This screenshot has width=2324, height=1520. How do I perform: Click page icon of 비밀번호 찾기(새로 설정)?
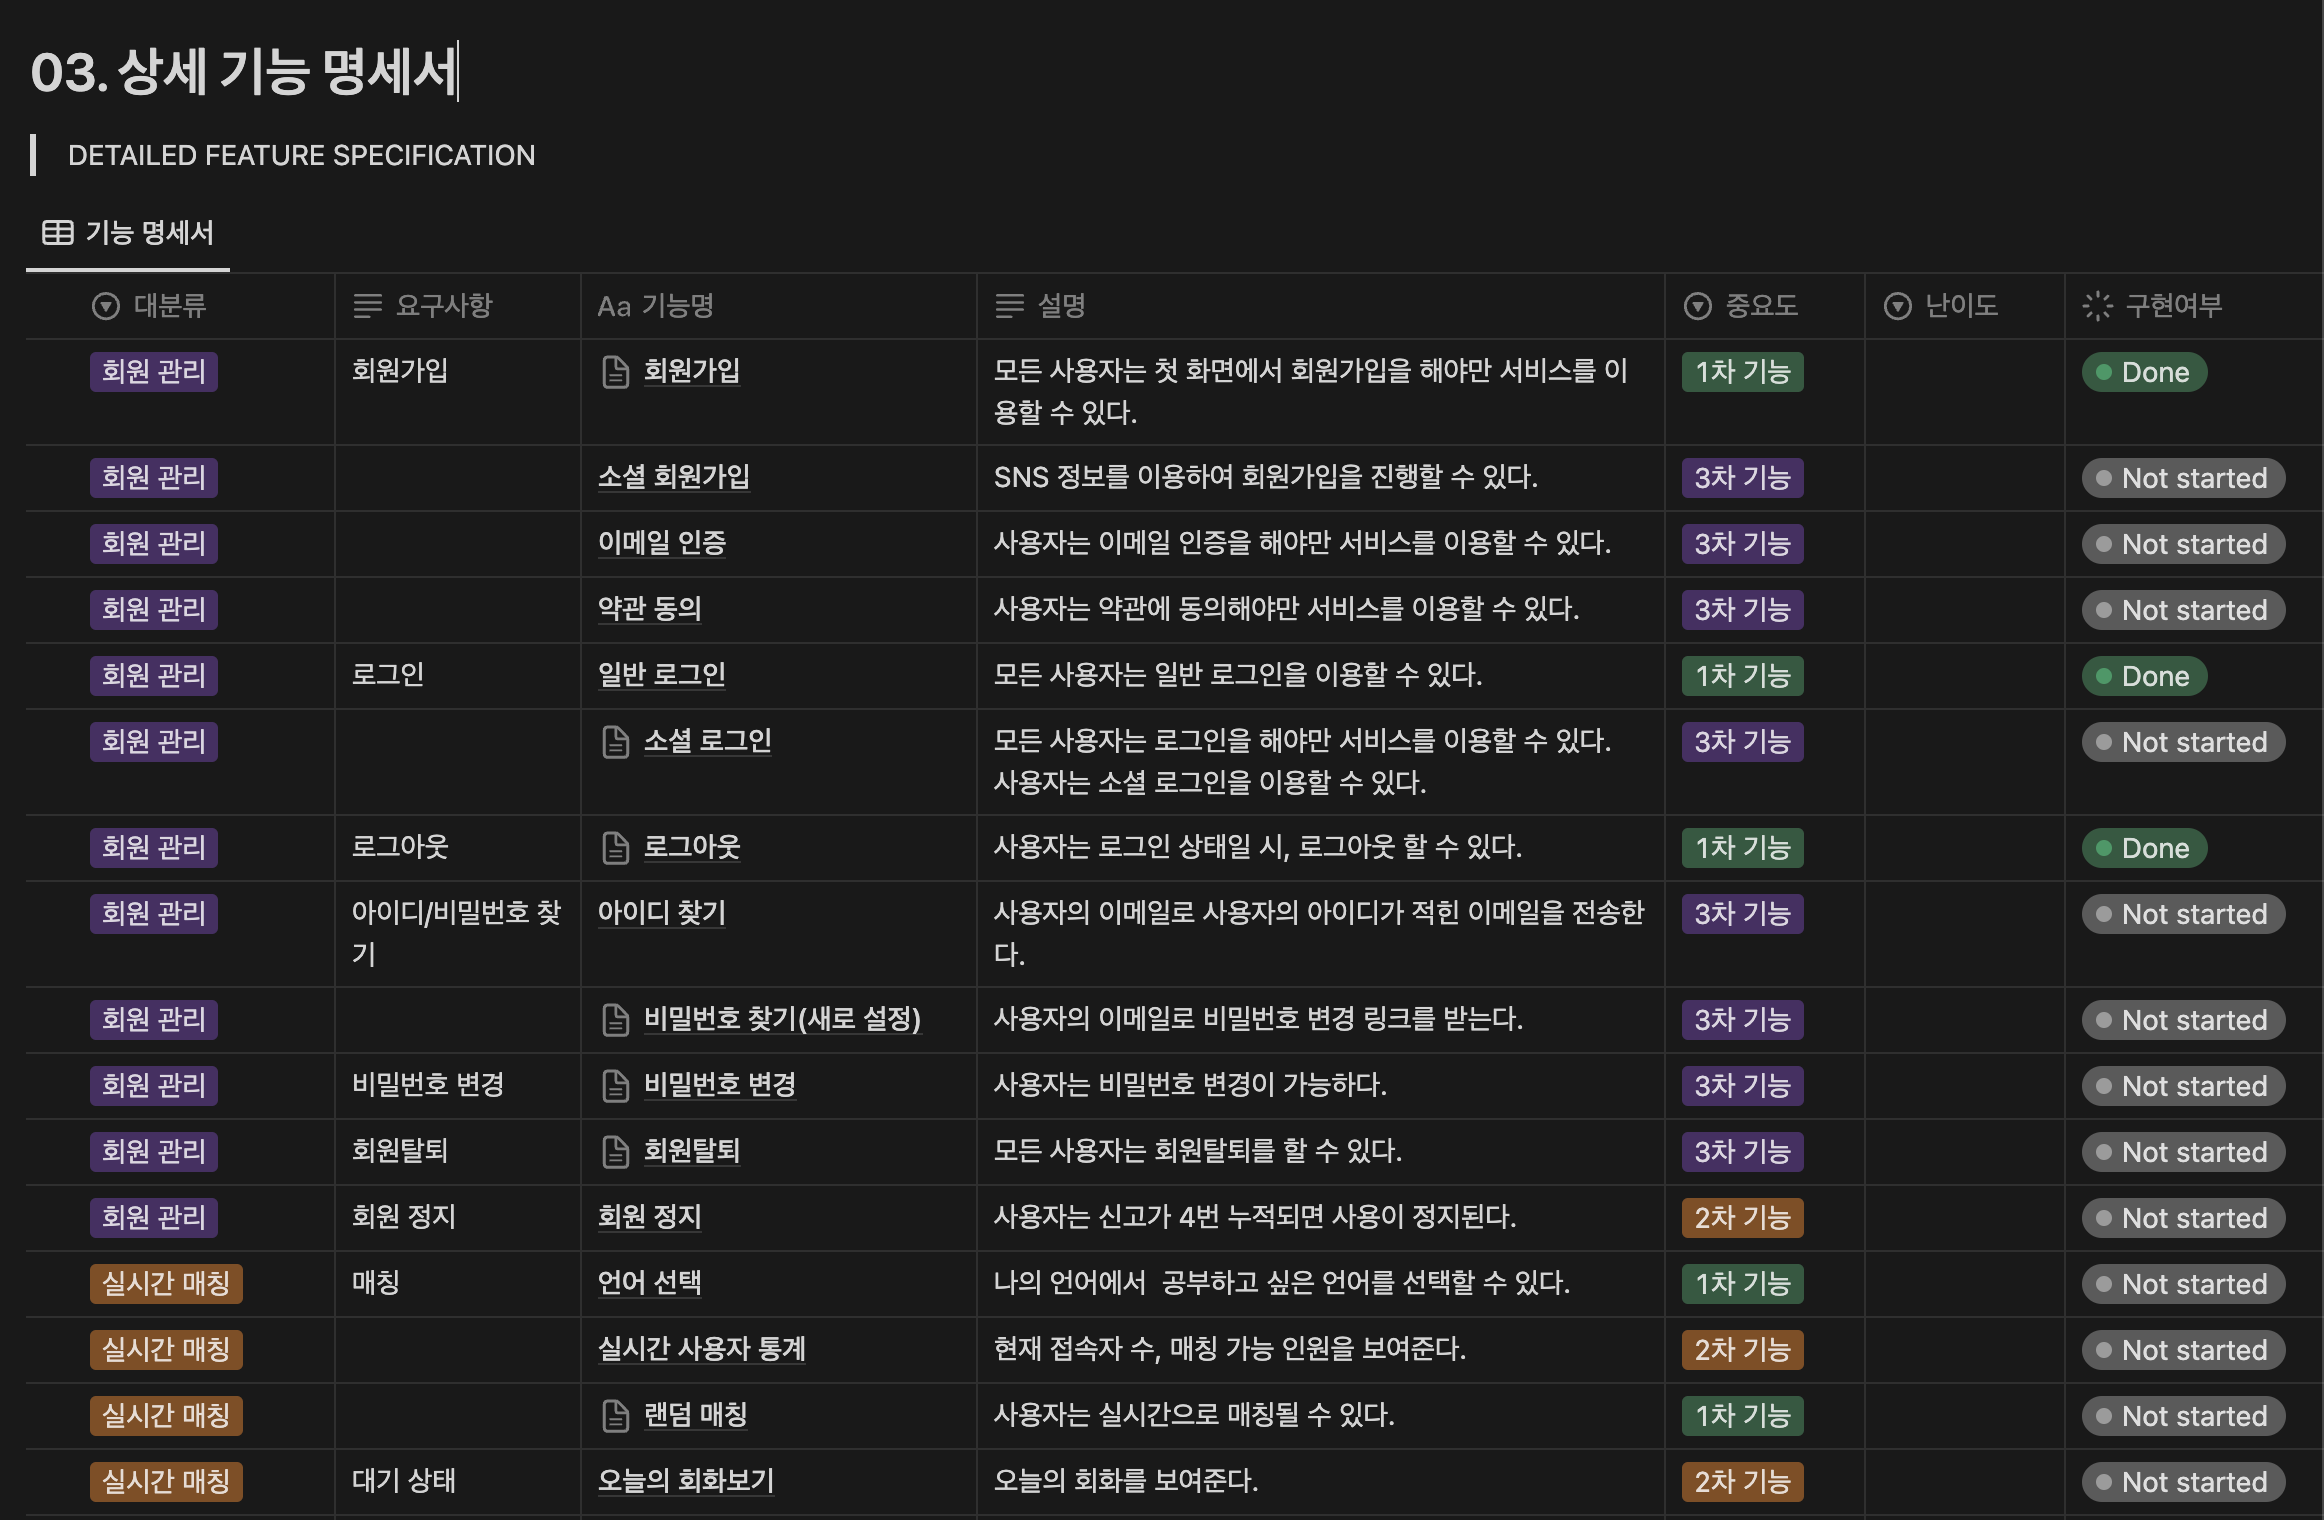click(x=615, y=1020)
